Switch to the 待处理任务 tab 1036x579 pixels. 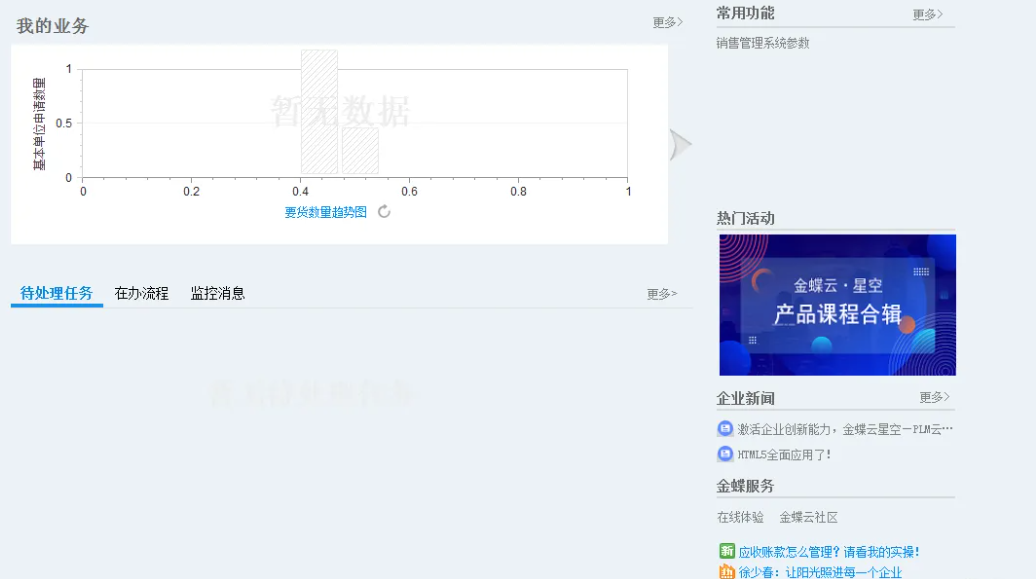click(x=57, y=293)
